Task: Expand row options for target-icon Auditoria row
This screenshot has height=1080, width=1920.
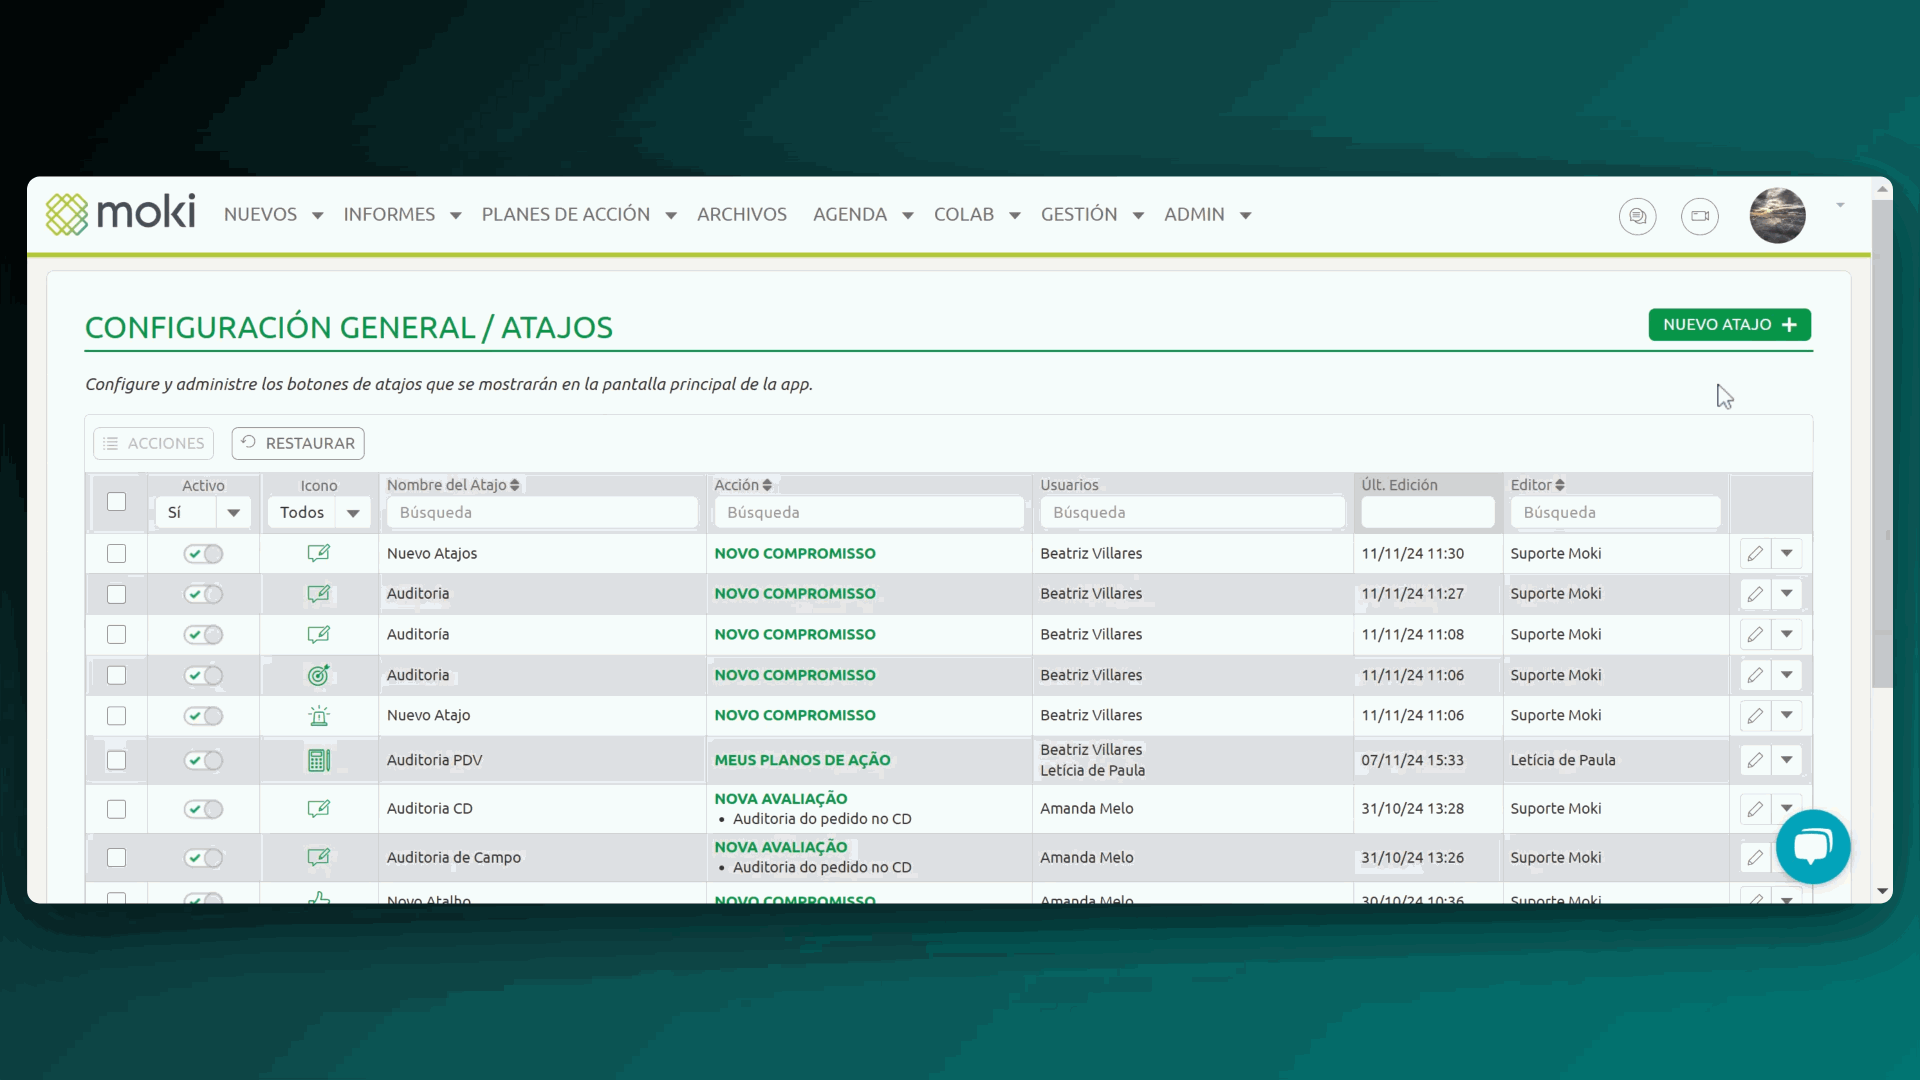Action: pyautogui.click(x=1787, y=676)
